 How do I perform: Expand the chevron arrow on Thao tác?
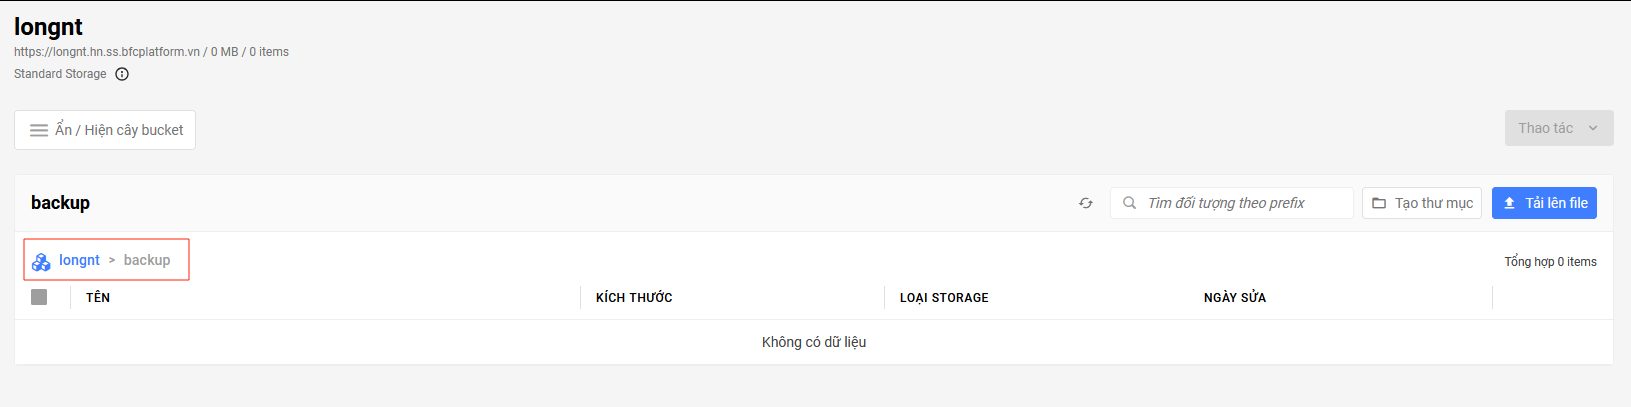pos(1593,128)
